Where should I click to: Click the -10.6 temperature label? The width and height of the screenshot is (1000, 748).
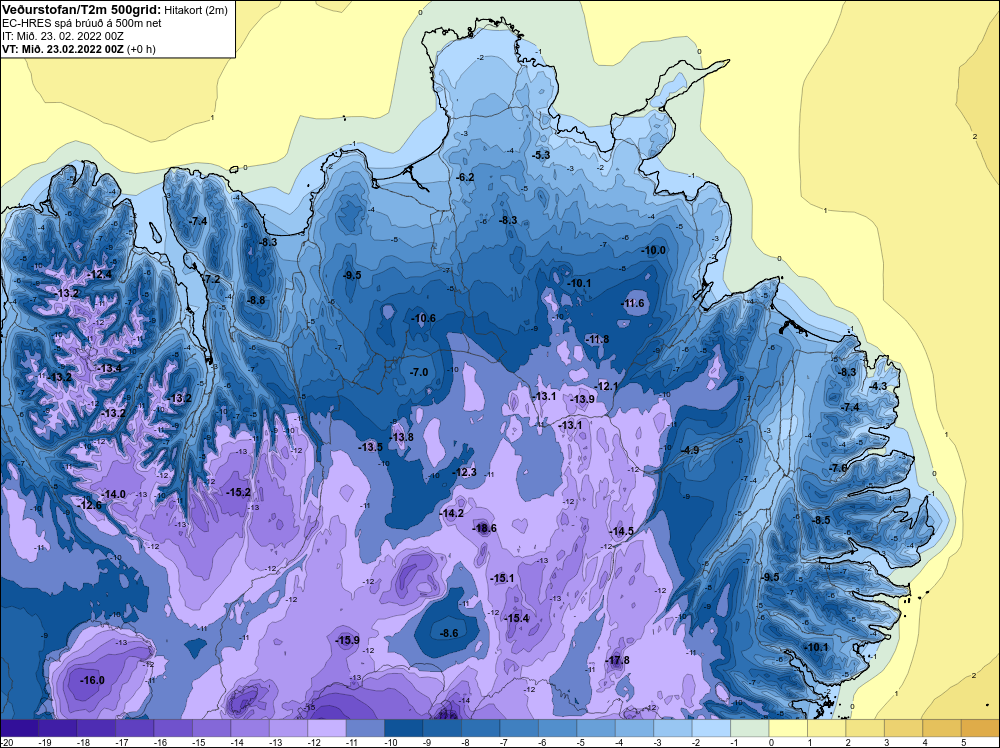(x=423, y=318)
